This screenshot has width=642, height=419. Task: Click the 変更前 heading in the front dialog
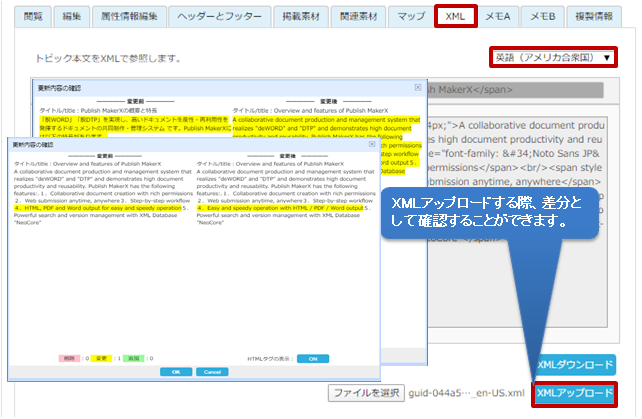coord(105,156)
